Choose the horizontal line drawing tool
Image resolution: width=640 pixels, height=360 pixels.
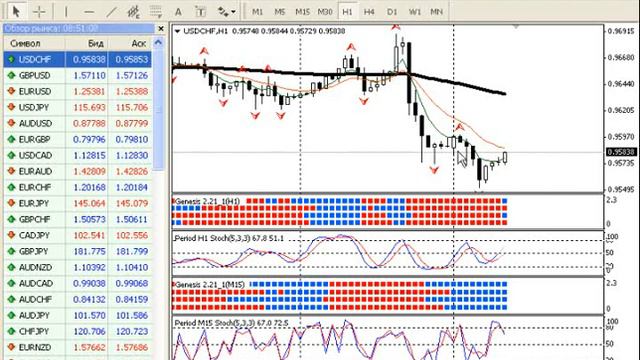(x=89, y=12)
